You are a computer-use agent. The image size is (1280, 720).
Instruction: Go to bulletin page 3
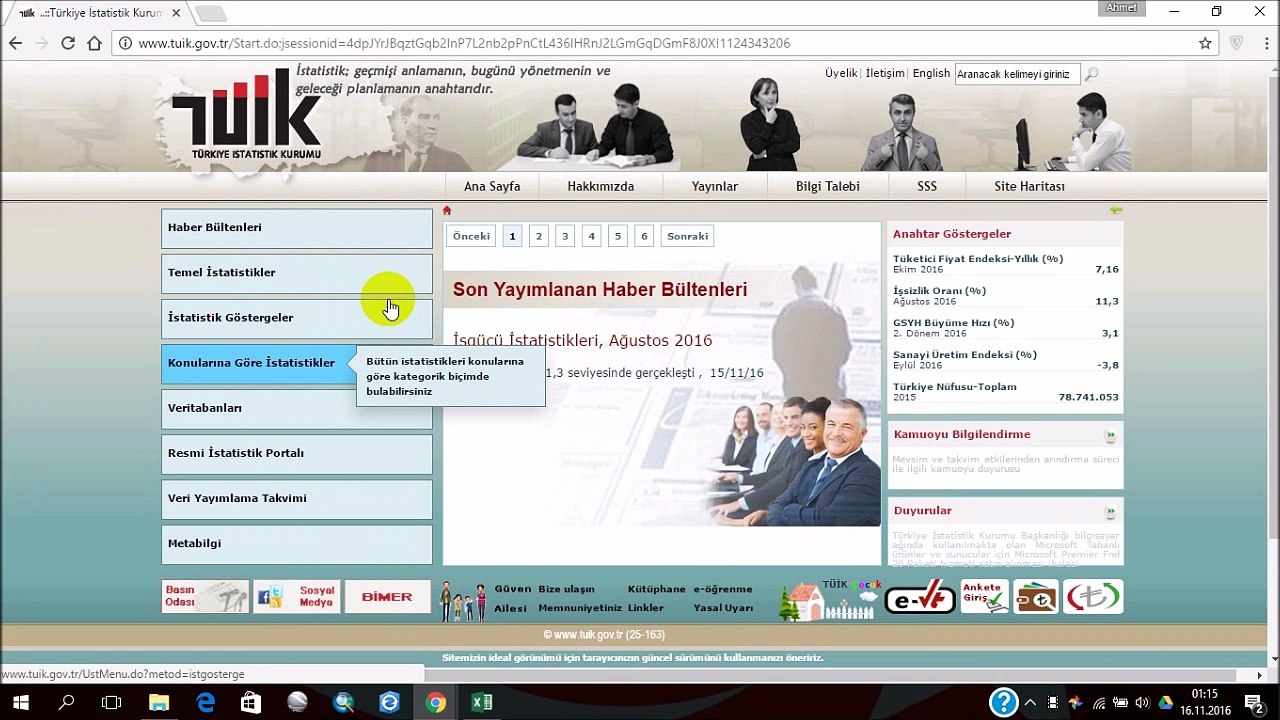[565, 236]
